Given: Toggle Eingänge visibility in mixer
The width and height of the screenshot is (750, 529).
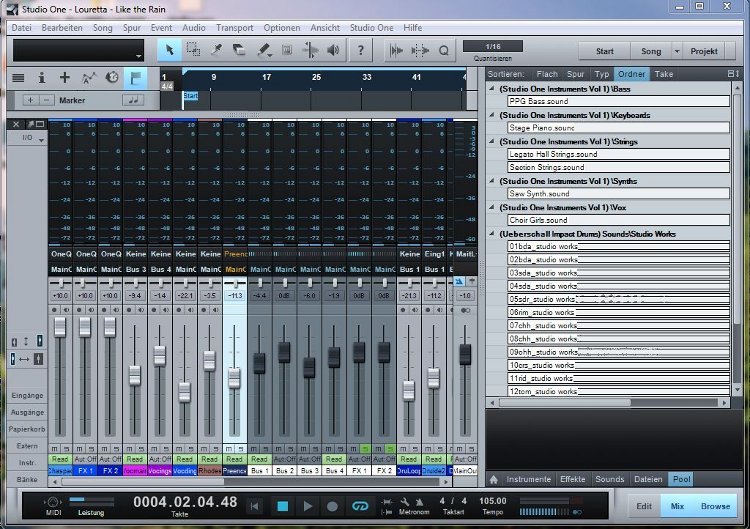Looking at the screenshot, I should pyautogui.click(x=27, y=396).
